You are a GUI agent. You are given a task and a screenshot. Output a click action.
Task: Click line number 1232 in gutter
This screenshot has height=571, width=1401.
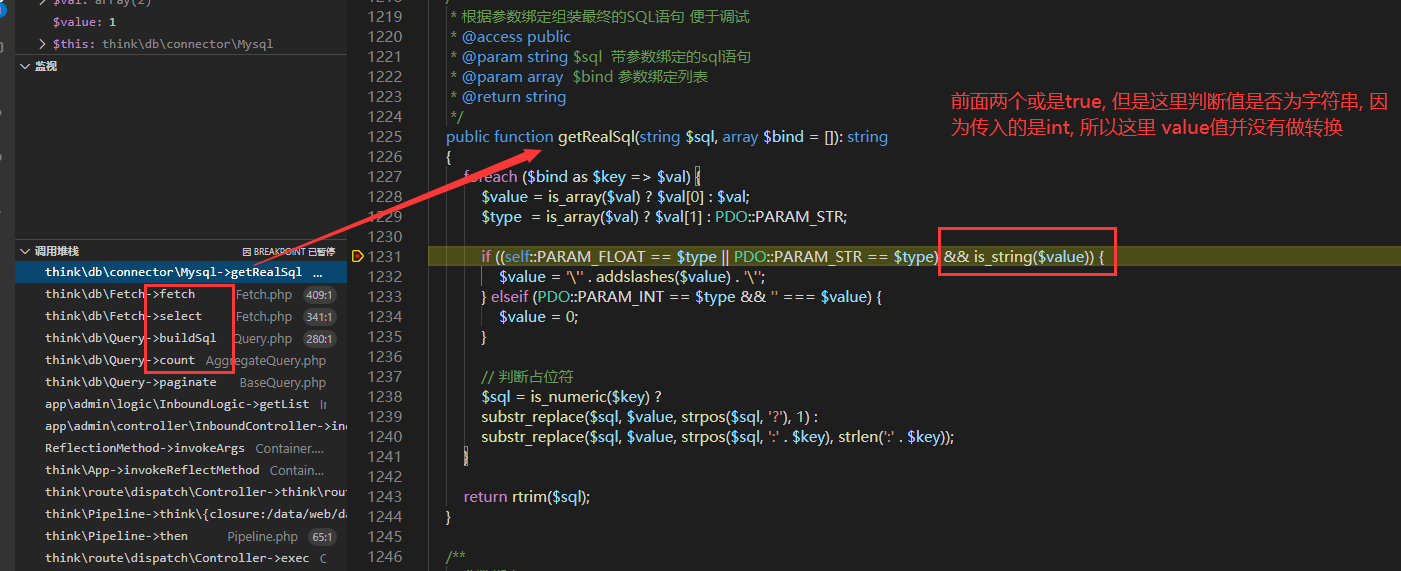pyautogui.click(x=384, y=277)
